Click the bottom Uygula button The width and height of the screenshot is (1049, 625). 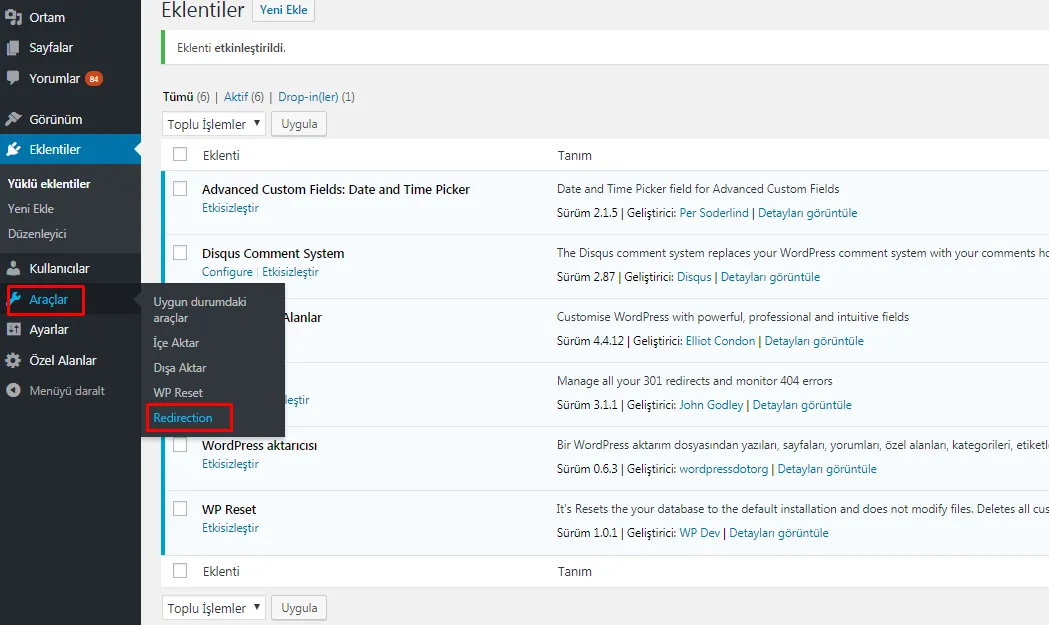click(x=299, y=608)
